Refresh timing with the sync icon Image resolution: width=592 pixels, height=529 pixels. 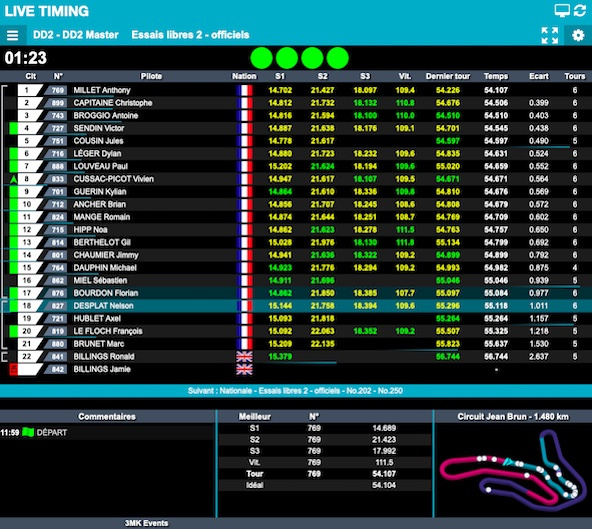[x=580, y=11]
